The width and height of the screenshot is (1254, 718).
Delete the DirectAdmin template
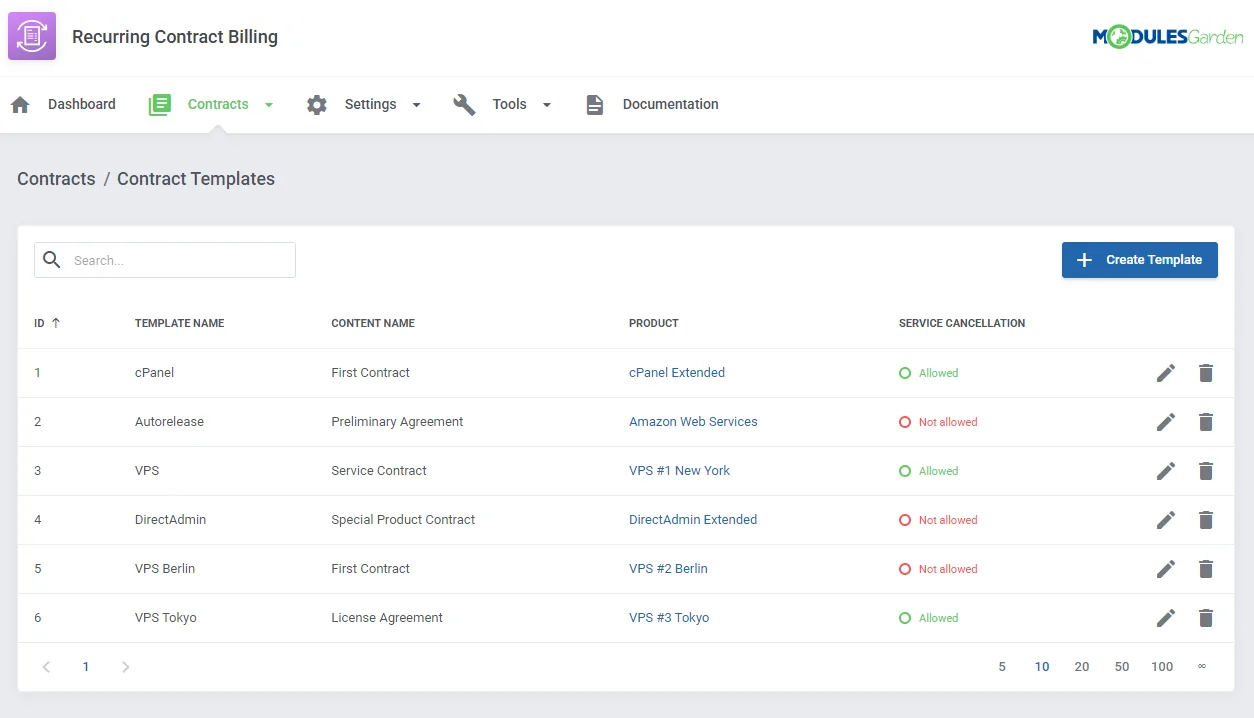(1206, 520)
